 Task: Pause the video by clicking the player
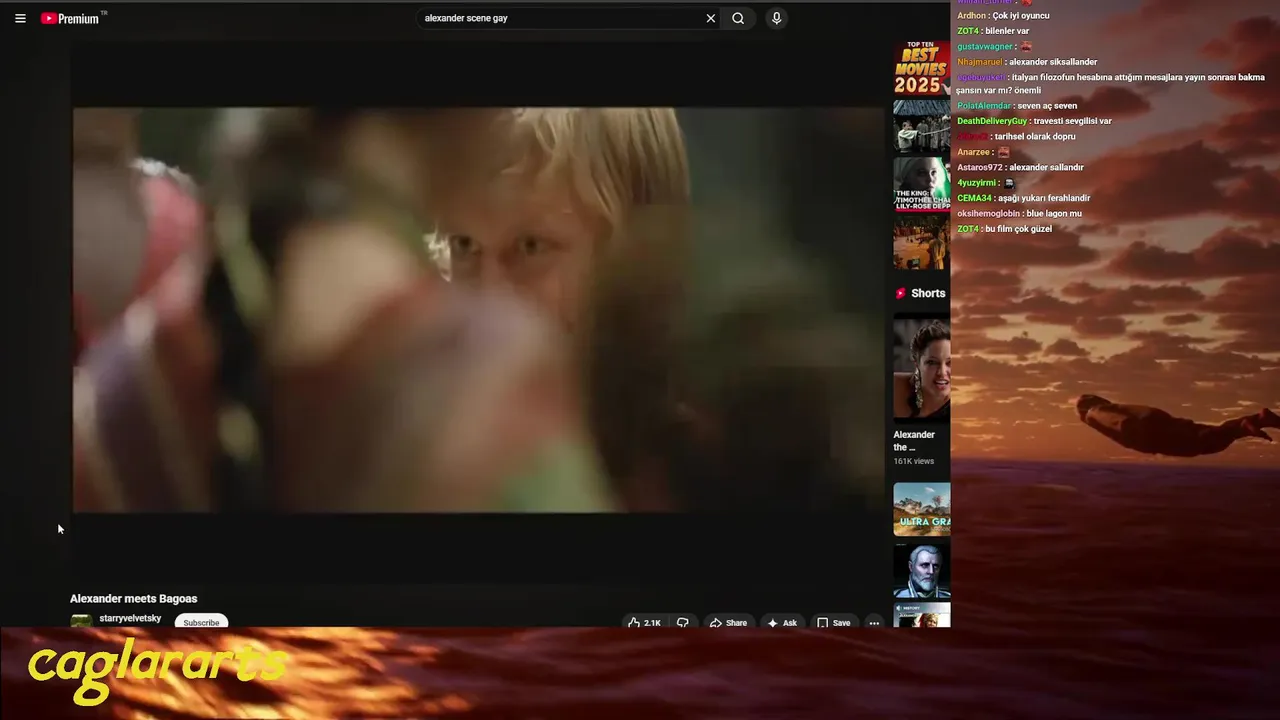[x=478, y=310]
